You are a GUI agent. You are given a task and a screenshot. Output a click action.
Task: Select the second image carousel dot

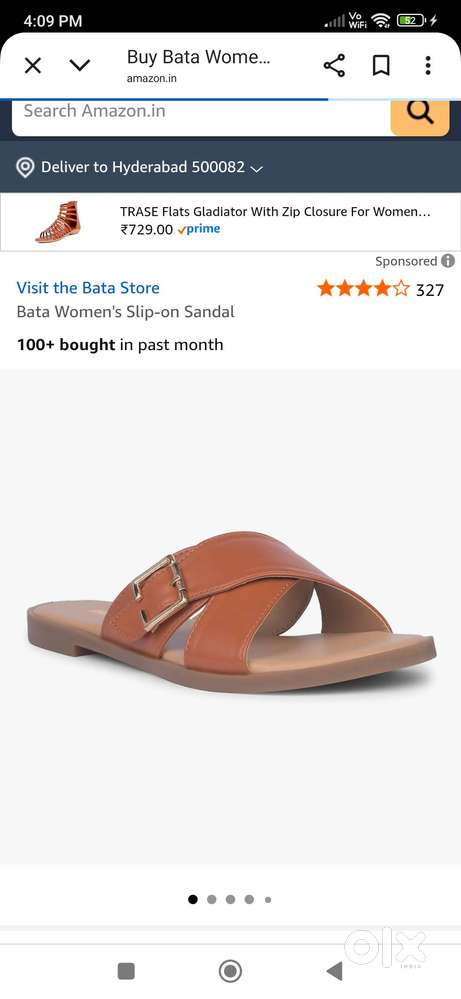pyautogui.click(x=211, y=900)
